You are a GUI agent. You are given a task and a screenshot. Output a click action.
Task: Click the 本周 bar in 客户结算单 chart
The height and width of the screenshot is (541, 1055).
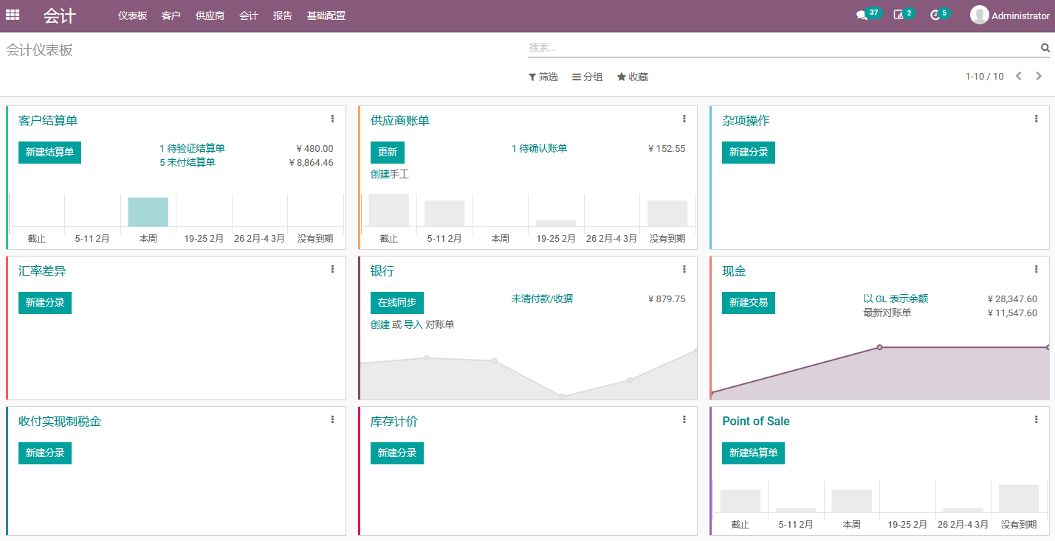[x=148, y=212]
